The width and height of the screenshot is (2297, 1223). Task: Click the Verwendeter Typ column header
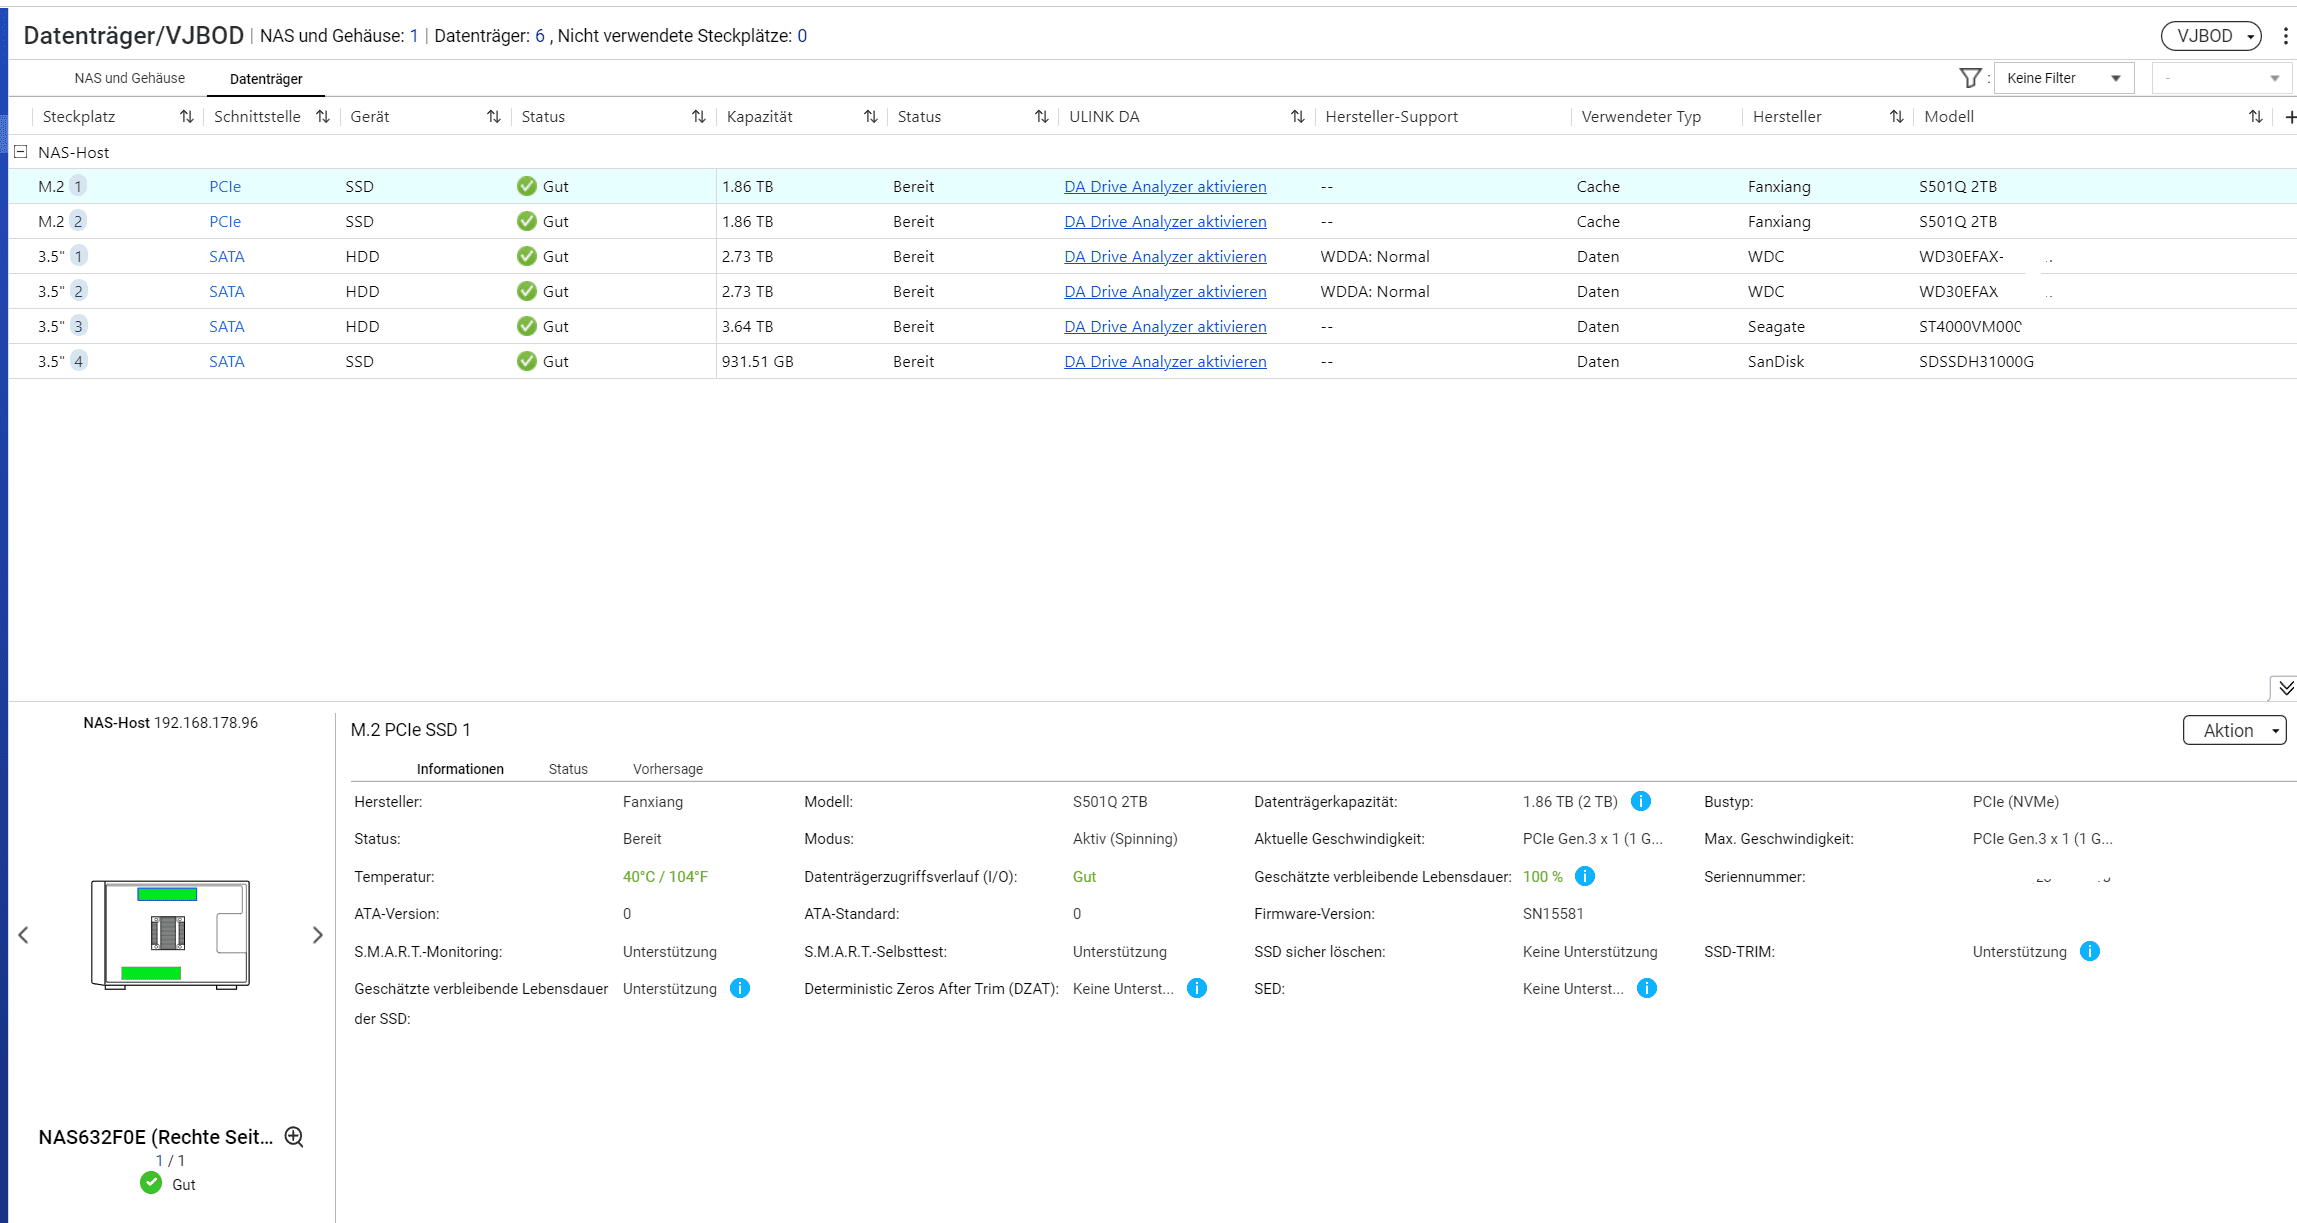coord(1641,116)
